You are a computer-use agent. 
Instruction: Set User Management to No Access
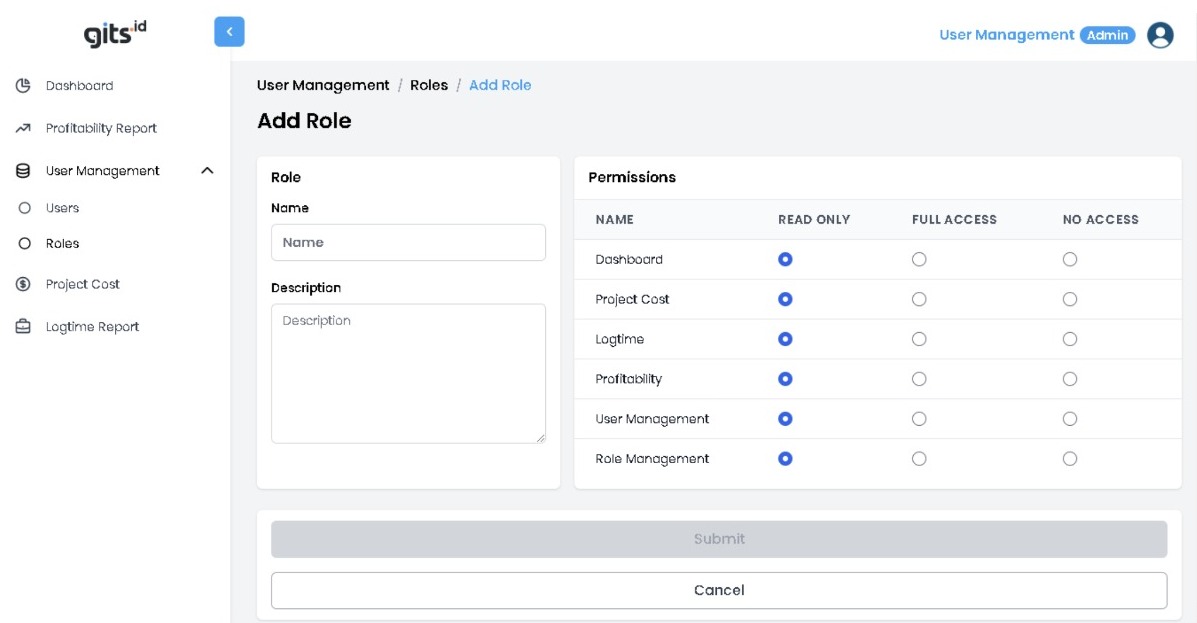point(1070,419)
